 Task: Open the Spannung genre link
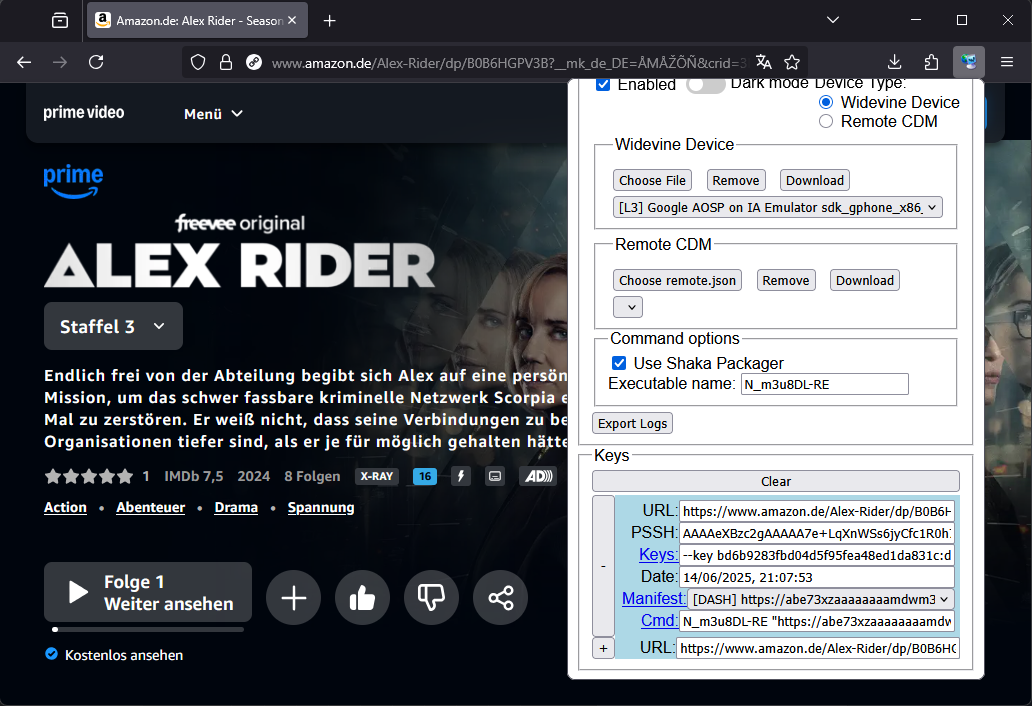pyautogui.click(x=321, y=507)
